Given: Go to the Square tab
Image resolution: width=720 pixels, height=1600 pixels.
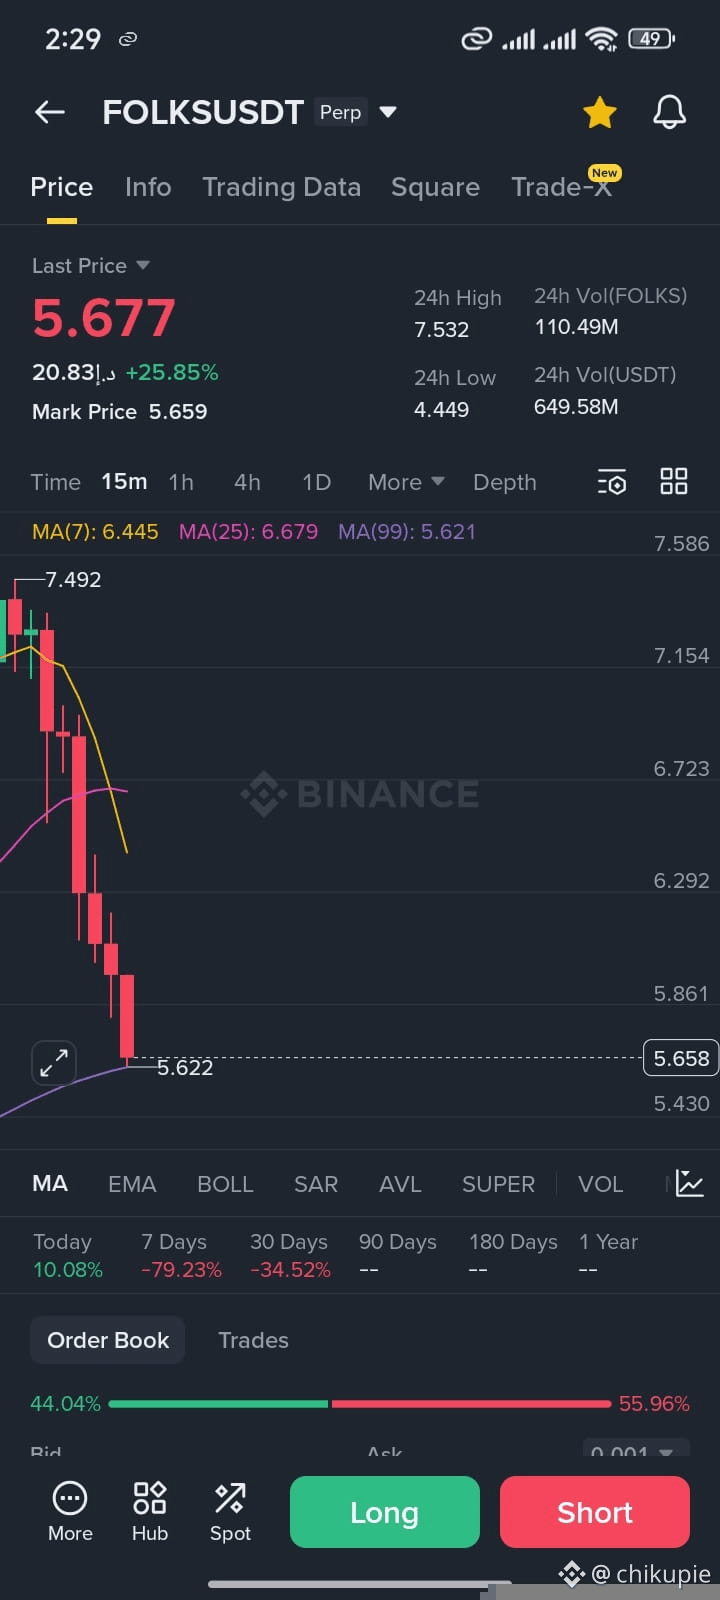Looking at the screenshot, I should click(x=435, y=187).
